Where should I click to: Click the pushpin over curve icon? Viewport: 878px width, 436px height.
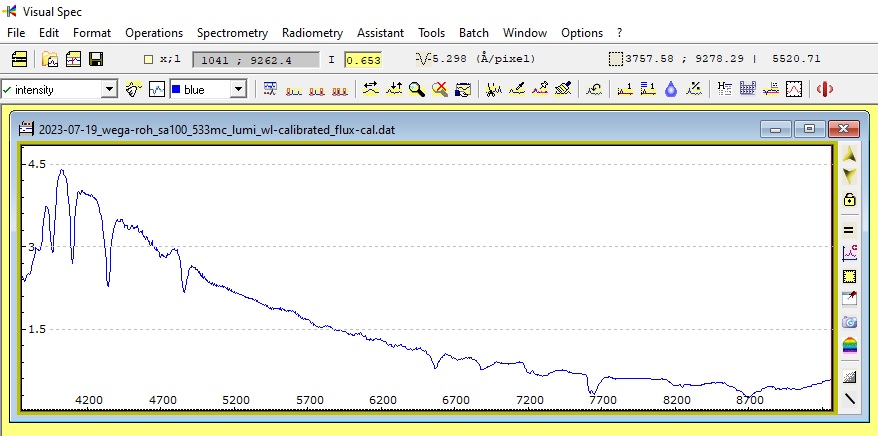(x=540, y=89)
